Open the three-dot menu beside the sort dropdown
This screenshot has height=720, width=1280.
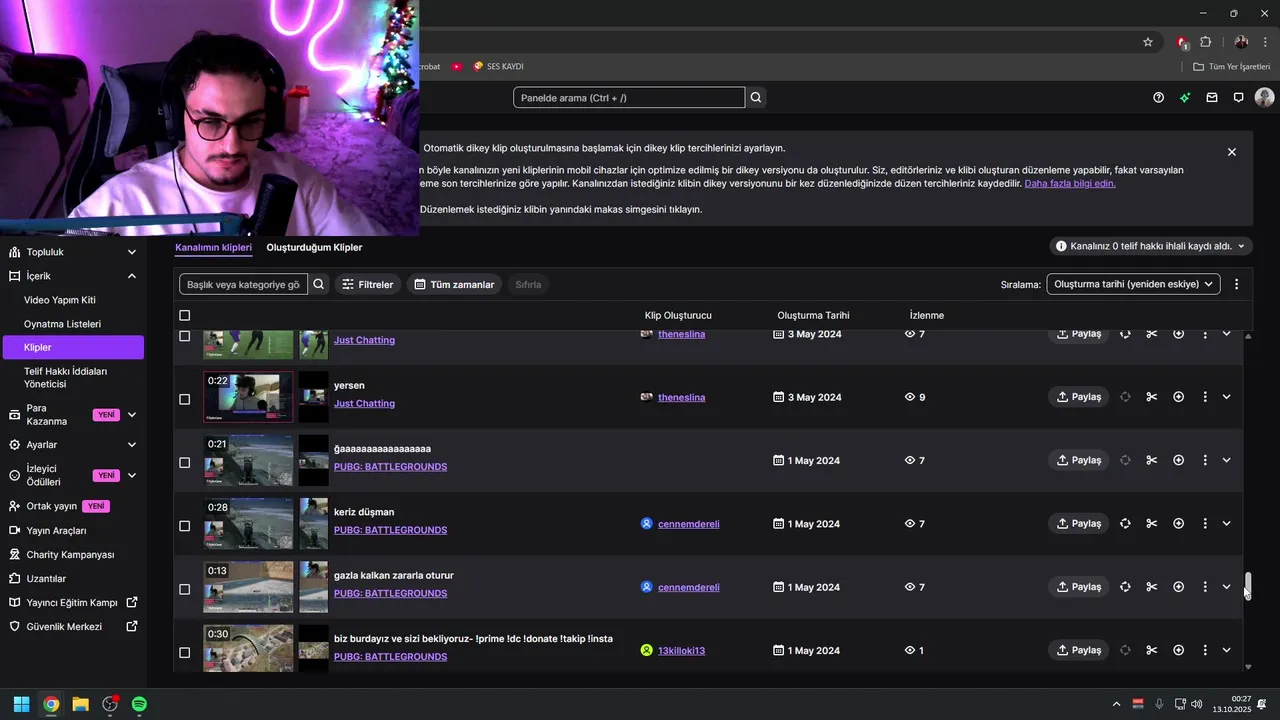tap(1237, 284)
